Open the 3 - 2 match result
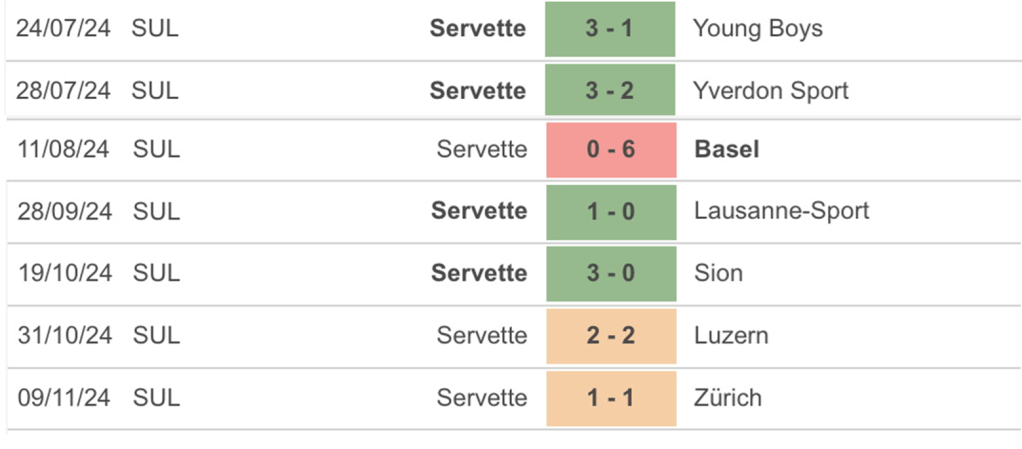The width and height of the screenshot is (1022, 449). click(x=610, y=91)
